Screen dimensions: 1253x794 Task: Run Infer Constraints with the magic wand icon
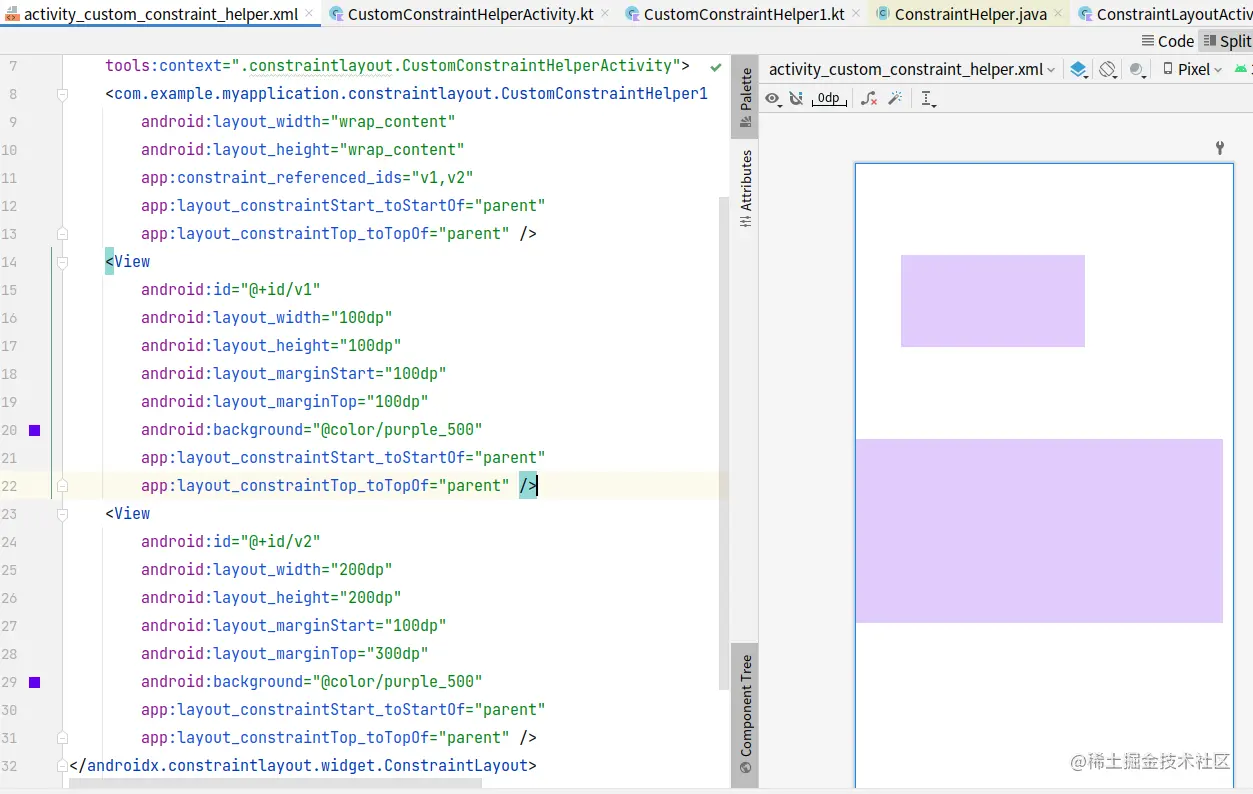click(x=895, y=97)
